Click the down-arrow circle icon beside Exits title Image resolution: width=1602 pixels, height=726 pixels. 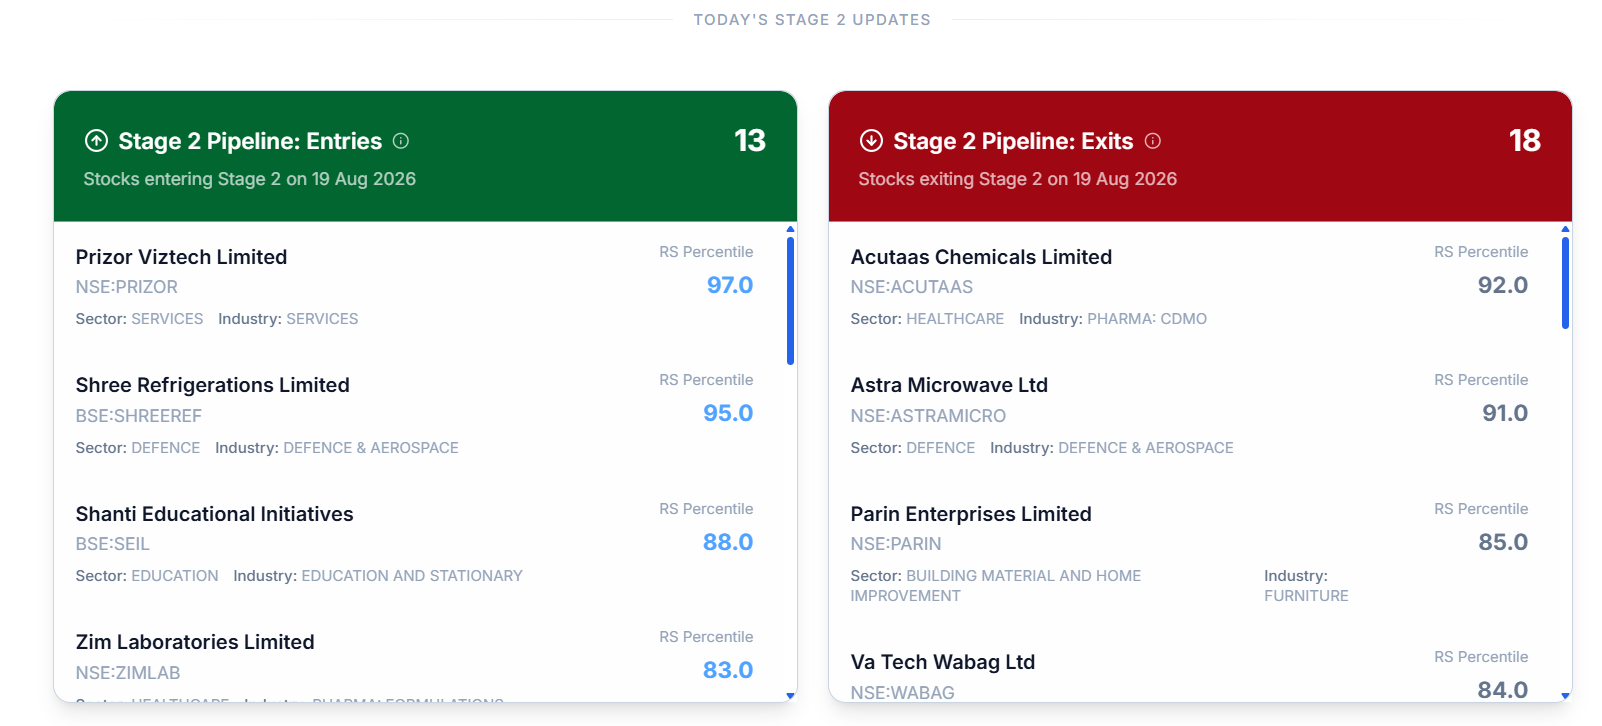871,141
